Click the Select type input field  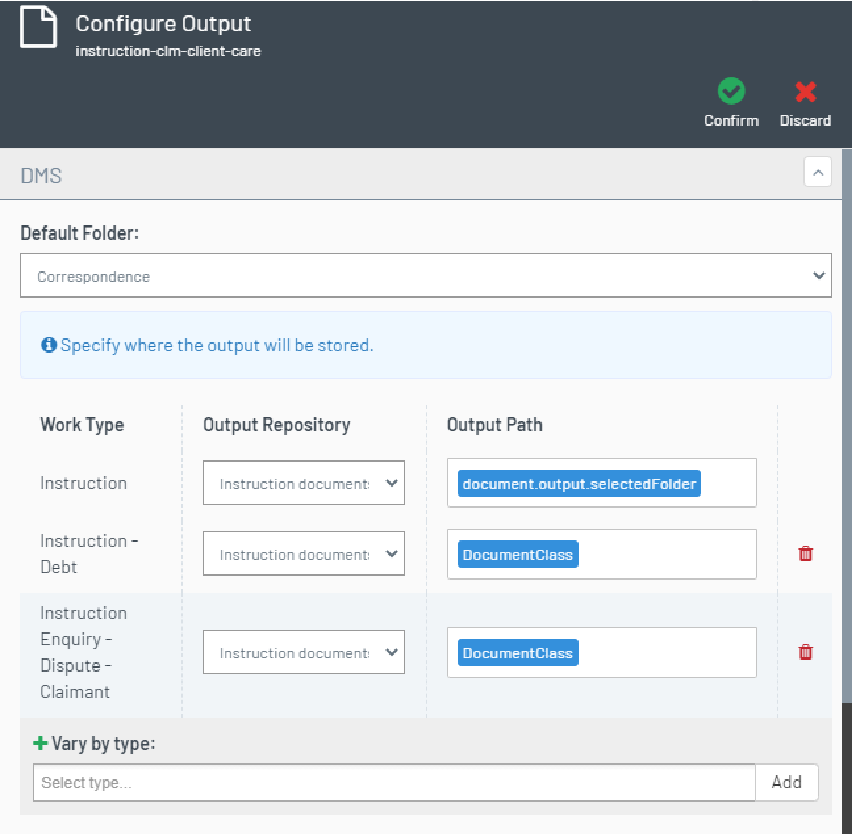coord(394,782)
